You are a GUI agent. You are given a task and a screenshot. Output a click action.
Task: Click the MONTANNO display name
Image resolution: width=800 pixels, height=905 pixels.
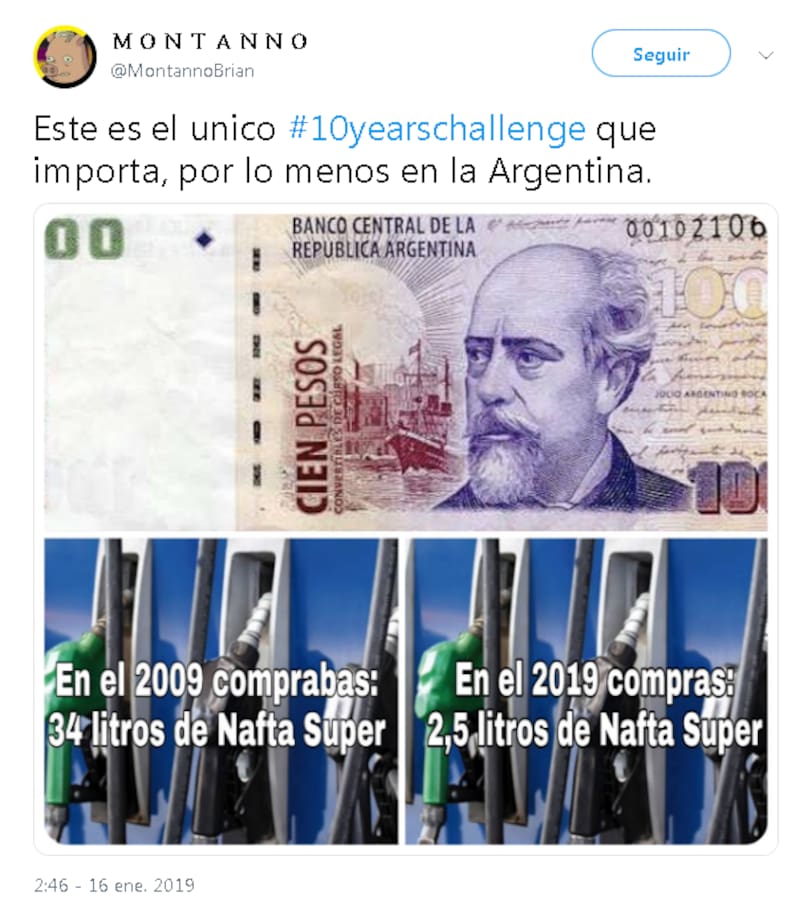[x=210, y=42]
